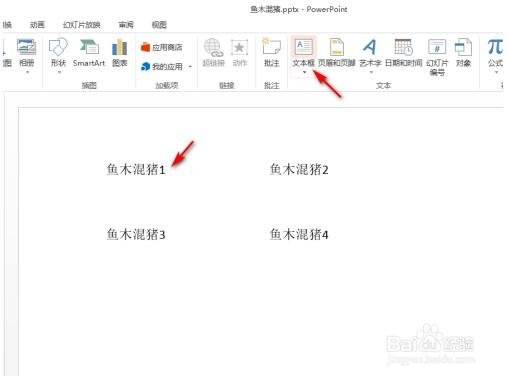Open Header and Footer (页眉和页脚)
This screenshot has width=507, height=376.
(336, 53)
